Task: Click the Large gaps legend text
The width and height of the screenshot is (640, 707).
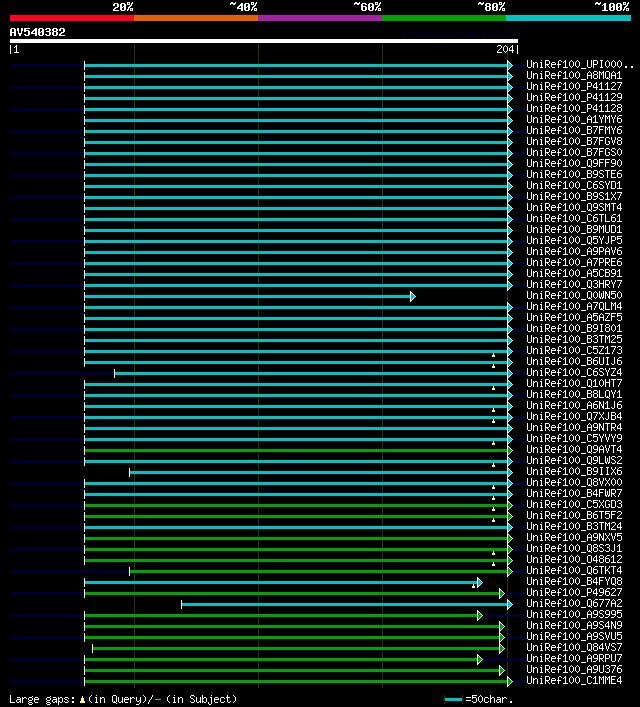Action: (42, 699)
